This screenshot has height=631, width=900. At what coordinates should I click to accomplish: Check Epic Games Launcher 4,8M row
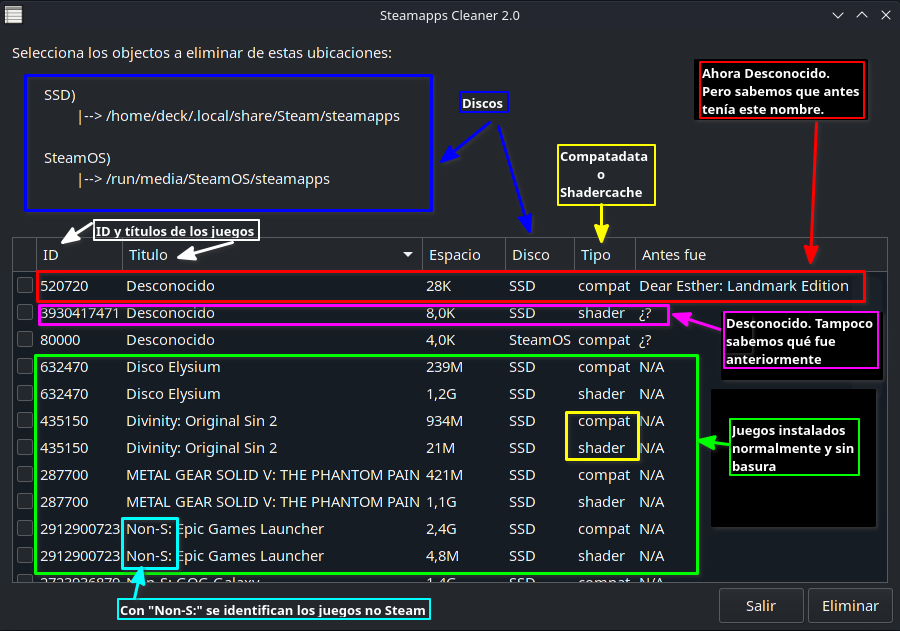[25, 555]
